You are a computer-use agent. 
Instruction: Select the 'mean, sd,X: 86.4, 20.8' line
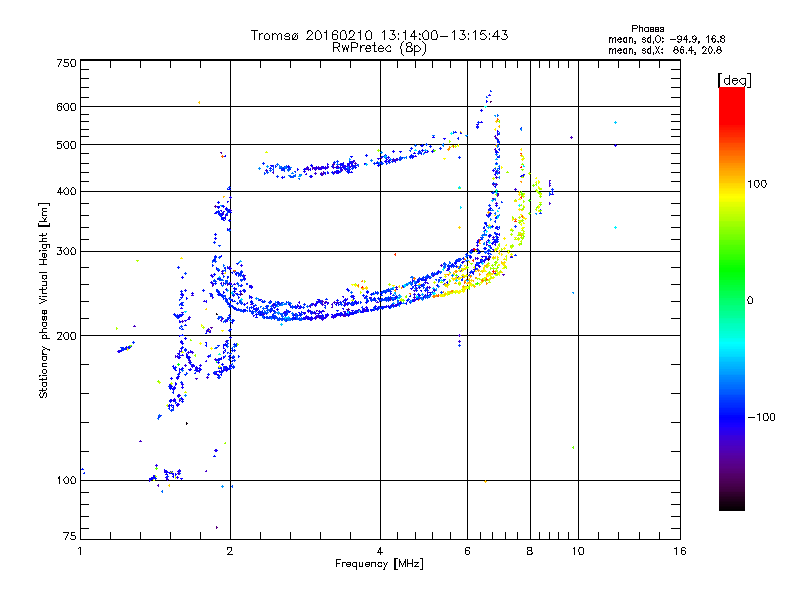point(665,51)
